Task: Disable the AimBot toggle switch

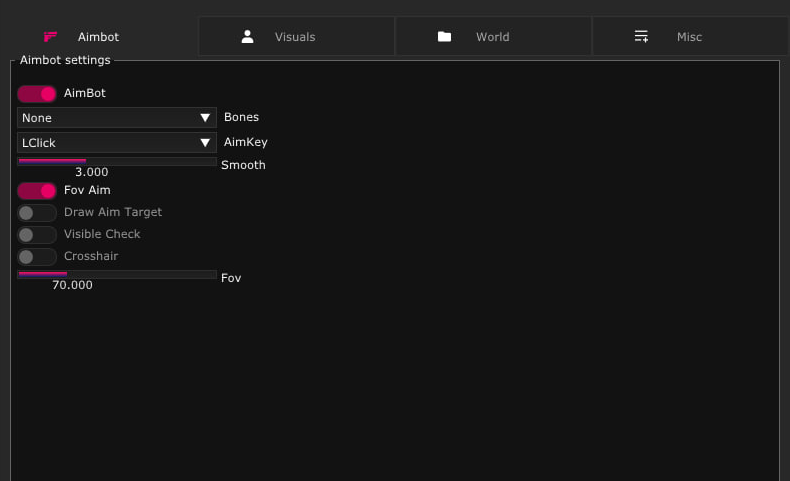Action: point(37,94)
